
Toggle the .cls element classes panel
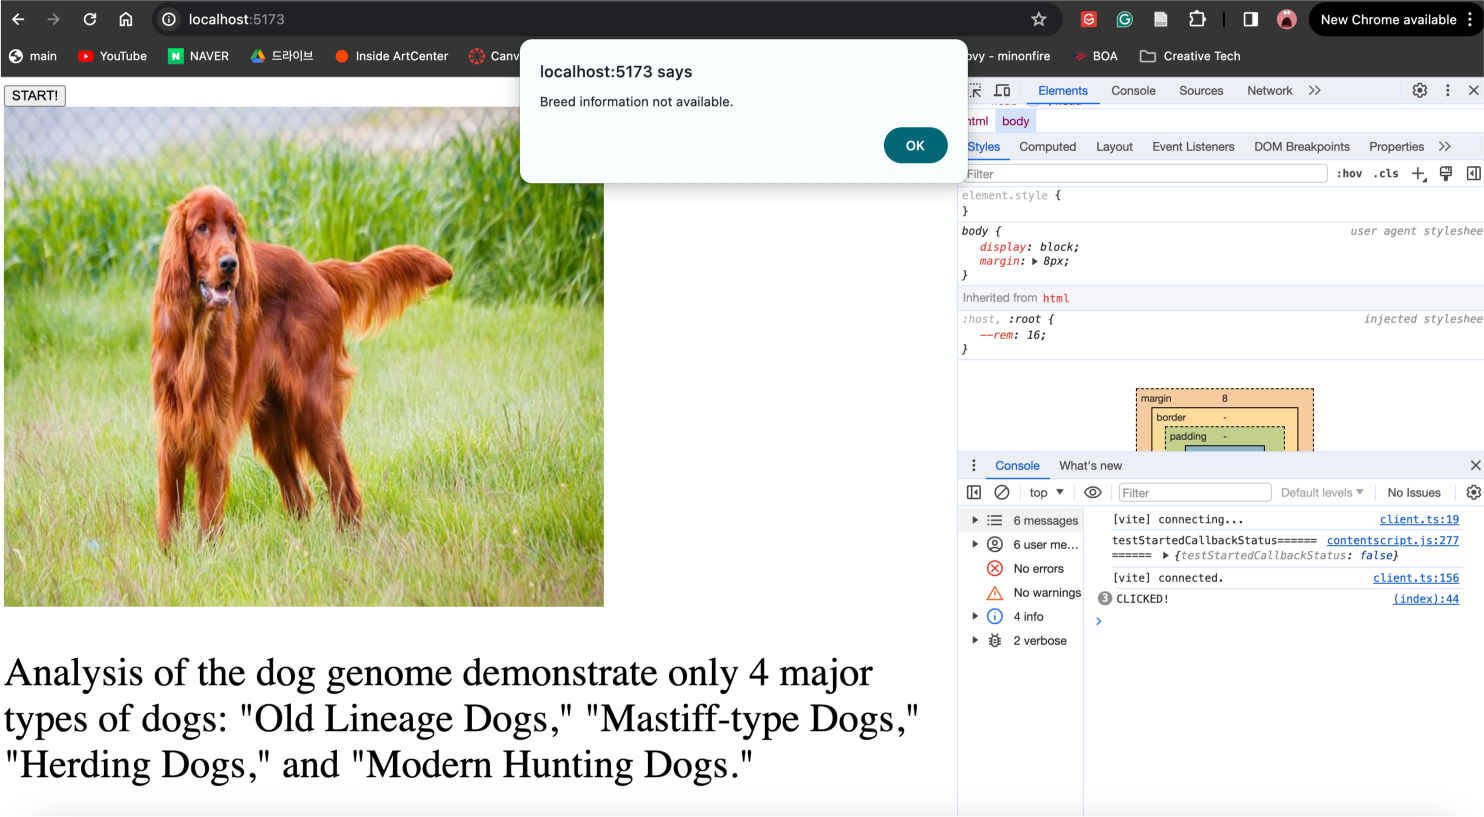click(1386, 174)
